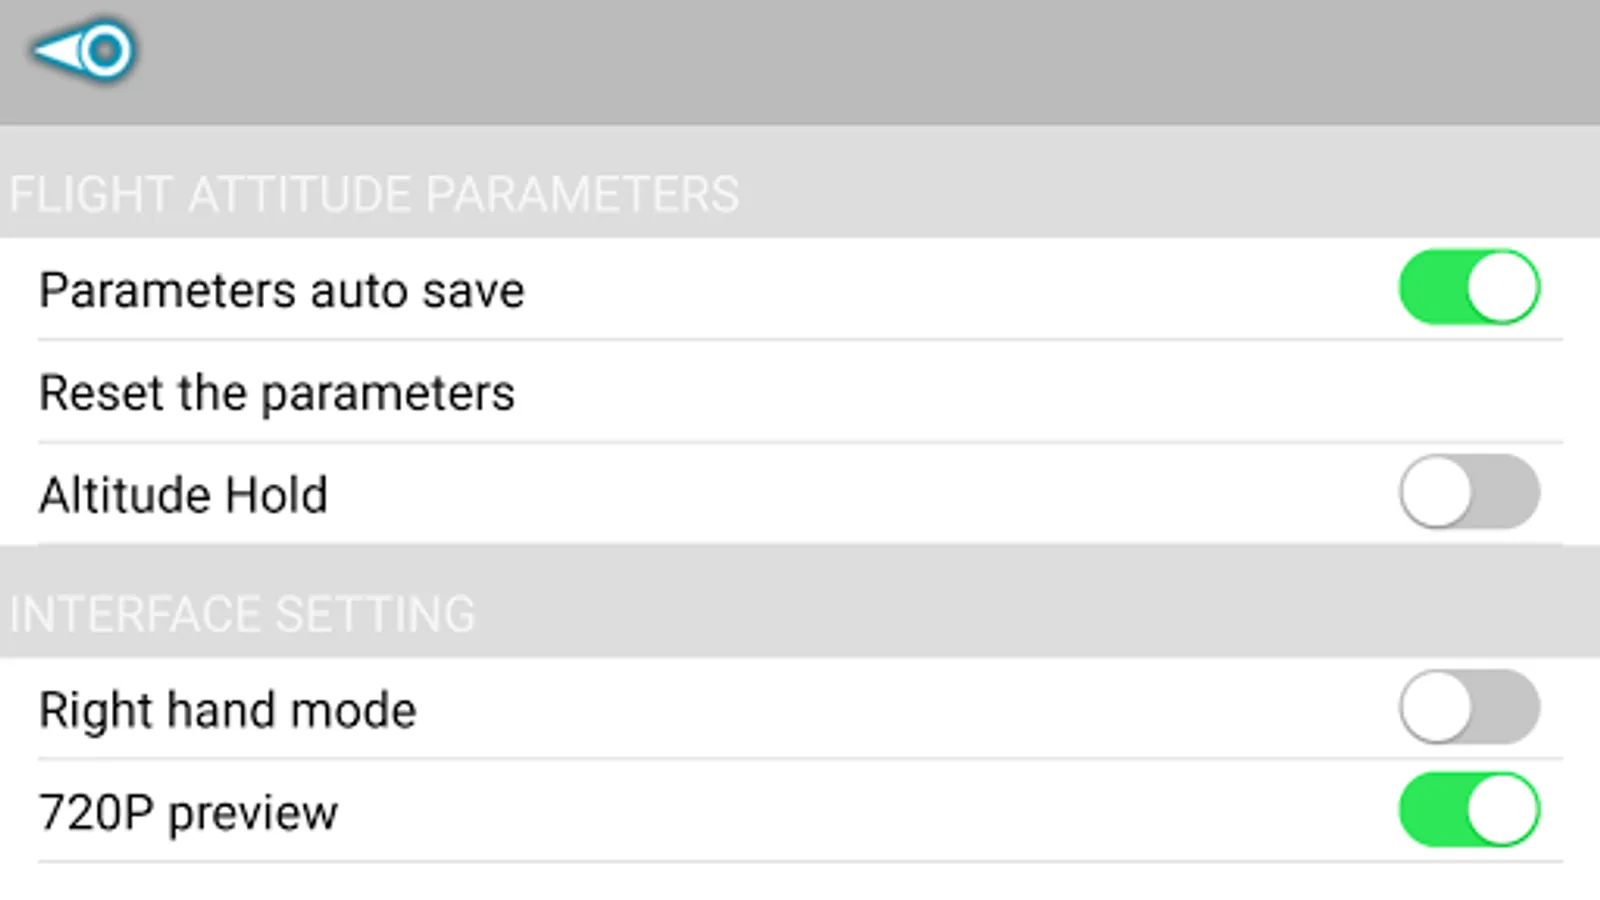Click Reset the parameters

click(277, 392)
